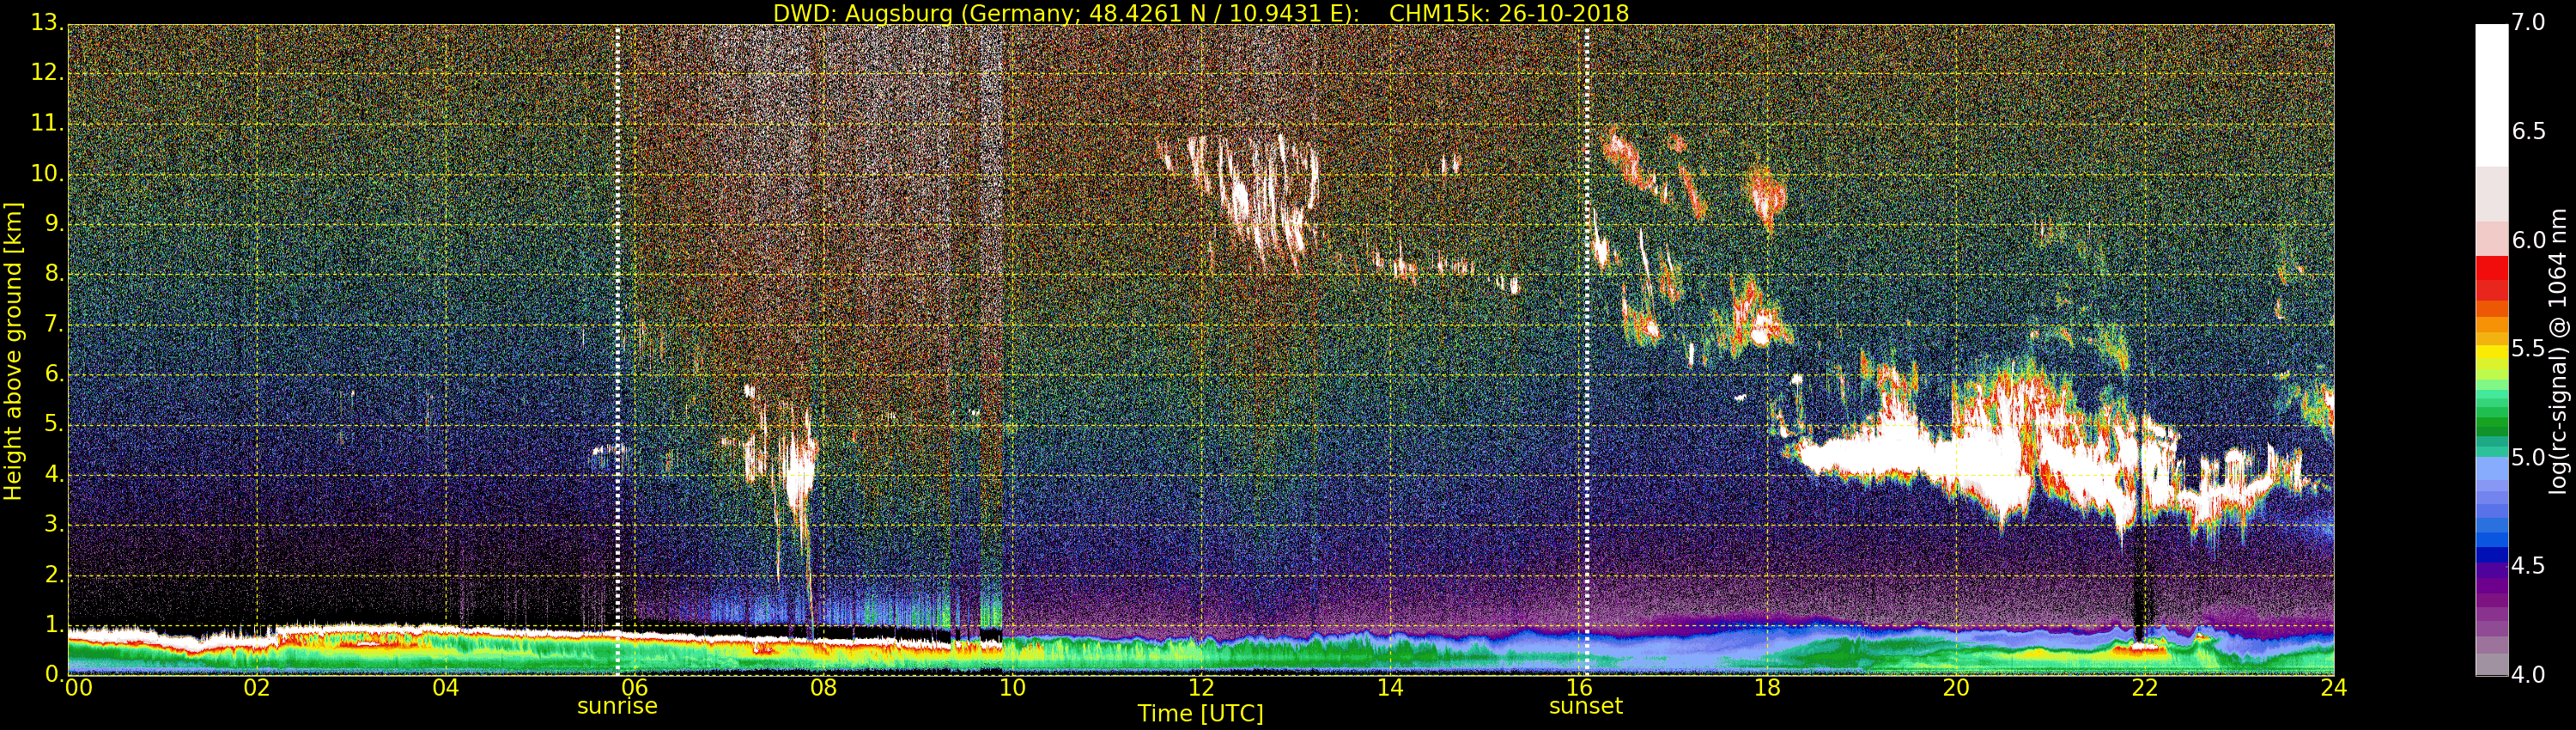Click the time axis tick label '08'
The width and height of the screenshot is (2576, 730).
pos(823,687)
